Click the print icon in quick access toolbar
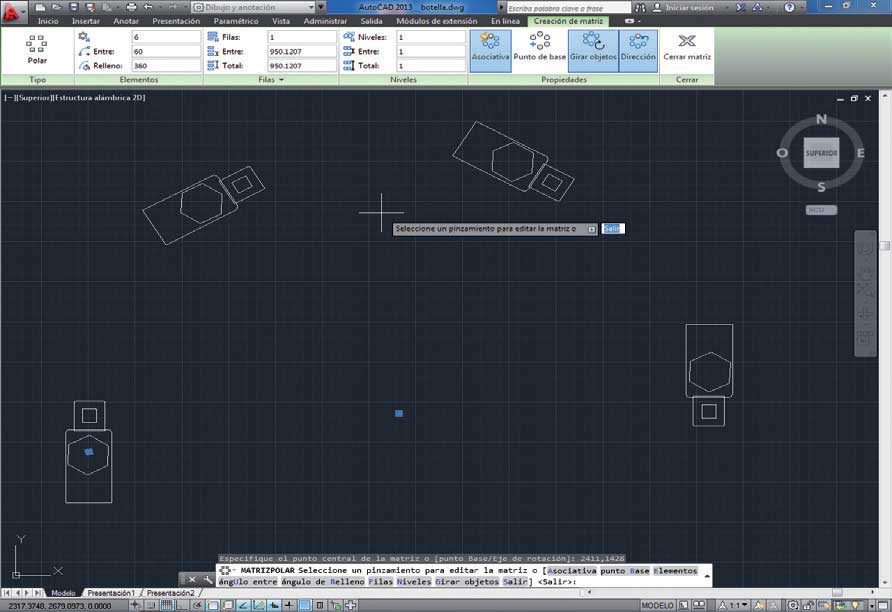The height and width of the screenshot is (612, 892). click(131, 7)
